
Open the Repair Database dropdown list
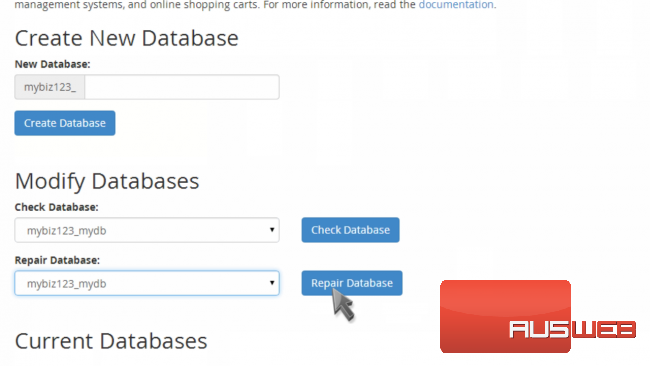pyautogui.click(x=147, y=283)
